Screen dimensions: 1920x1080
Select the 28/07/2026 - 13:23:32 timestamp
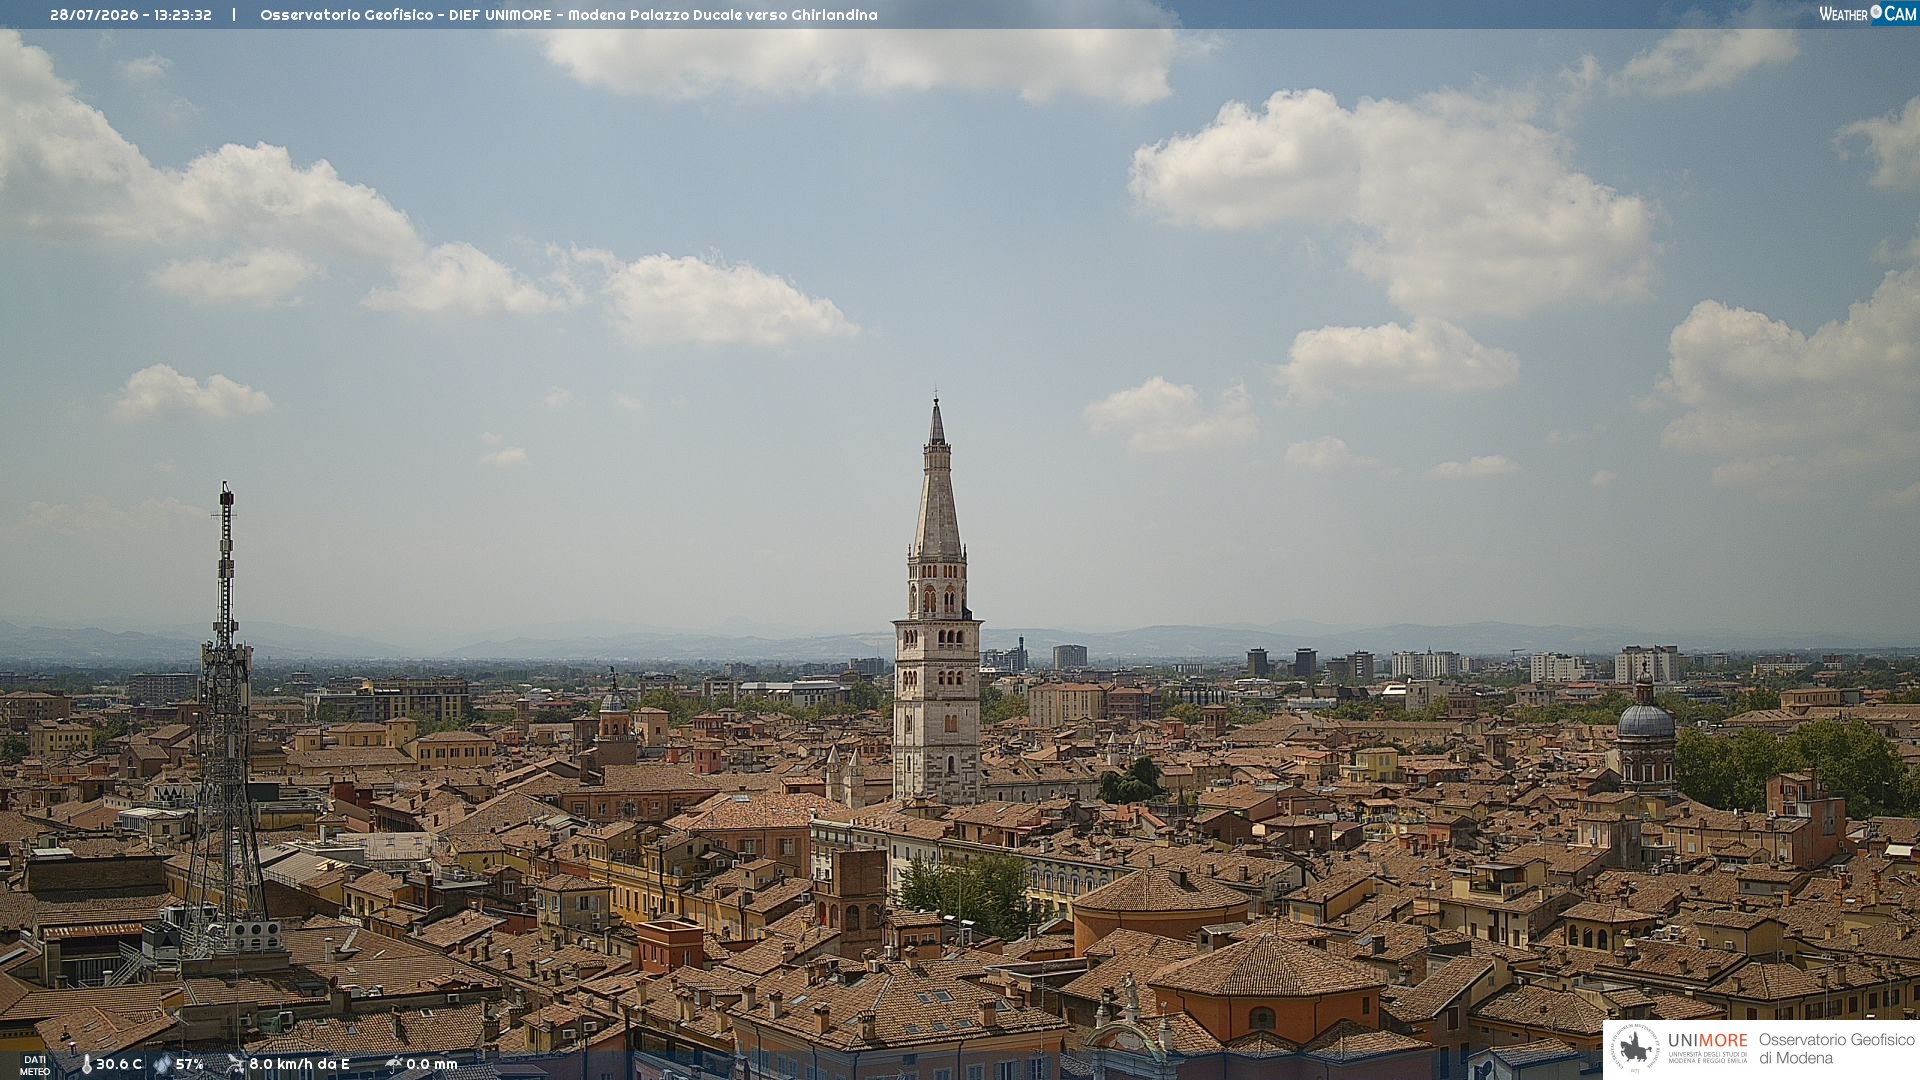(x=131, y=15)
